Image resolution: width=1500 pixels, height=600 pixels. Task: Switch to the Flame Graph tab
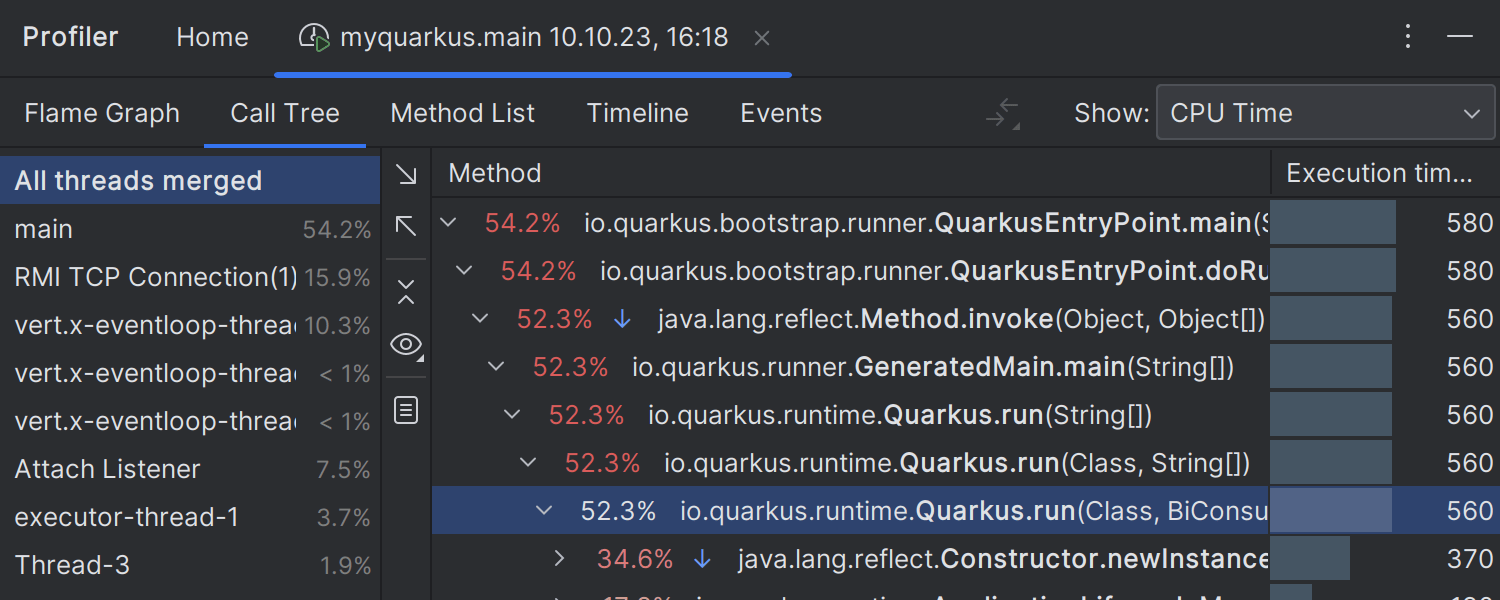pyautogui.click(x=102, y=113)
